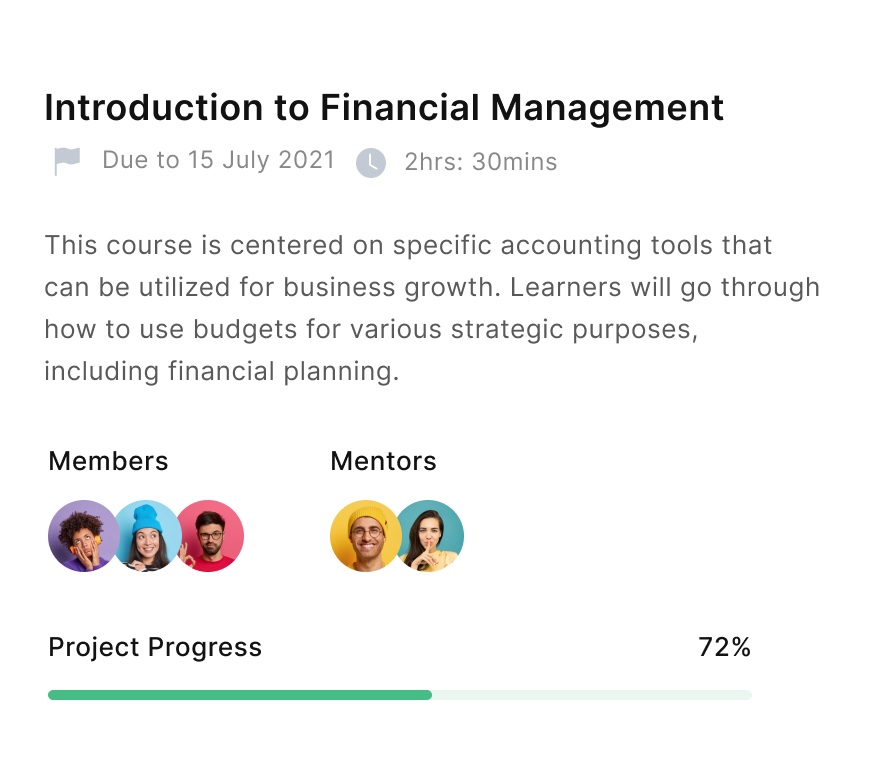
Task: Open the Introduction to Financial Management title
Action: point(384,107)
